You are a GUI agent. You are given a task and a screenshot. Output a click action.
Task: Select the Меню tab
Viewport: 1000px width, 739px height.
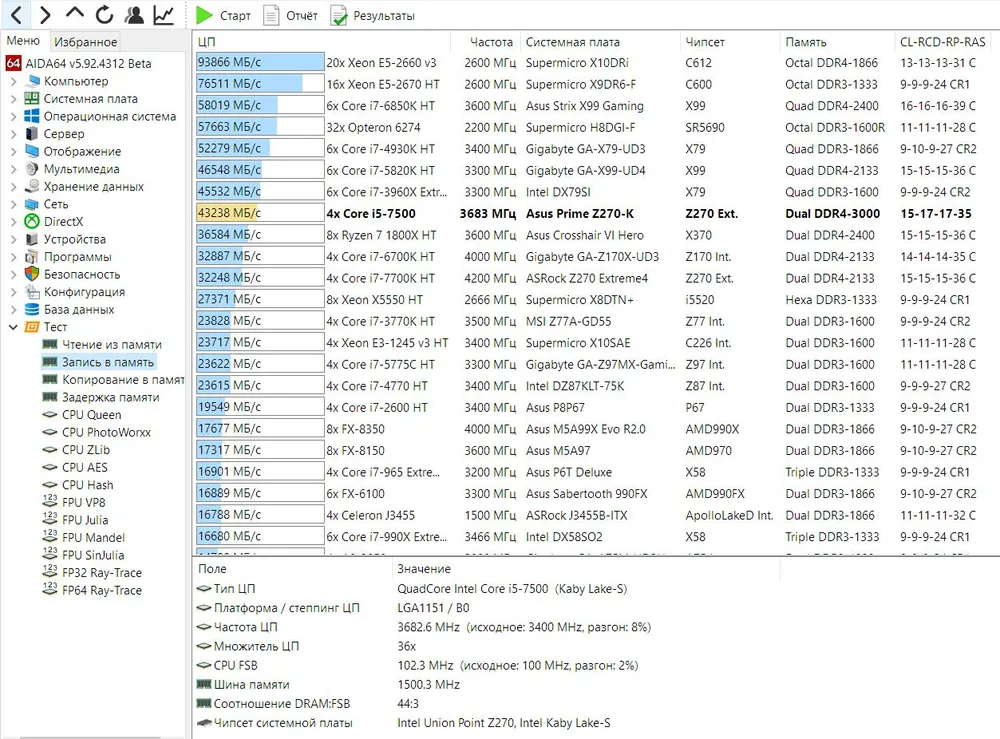[23, 41]
